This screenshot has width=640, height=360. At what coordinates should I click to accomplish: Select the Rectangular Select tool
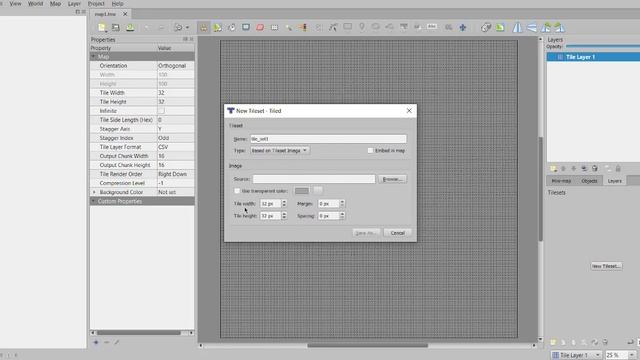[274, 27]
